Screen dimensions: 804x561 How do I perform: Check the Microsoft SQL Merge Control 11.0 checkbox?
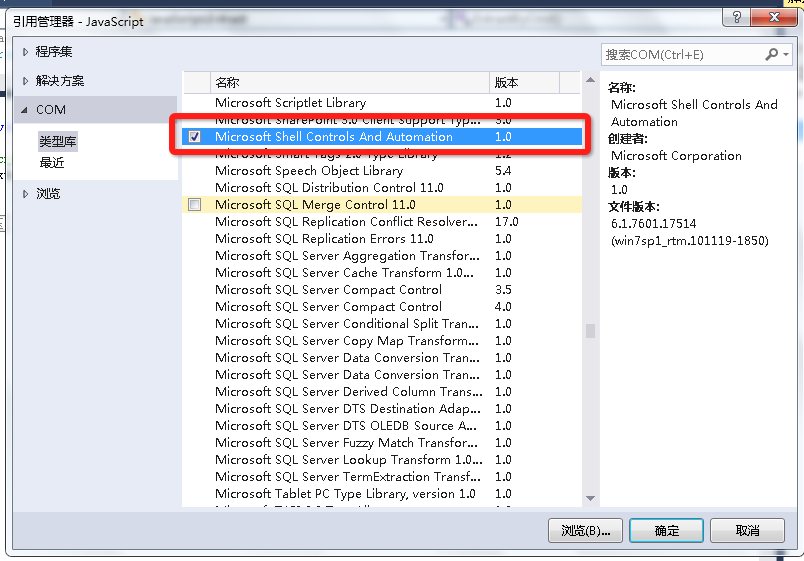click(194, 205)
